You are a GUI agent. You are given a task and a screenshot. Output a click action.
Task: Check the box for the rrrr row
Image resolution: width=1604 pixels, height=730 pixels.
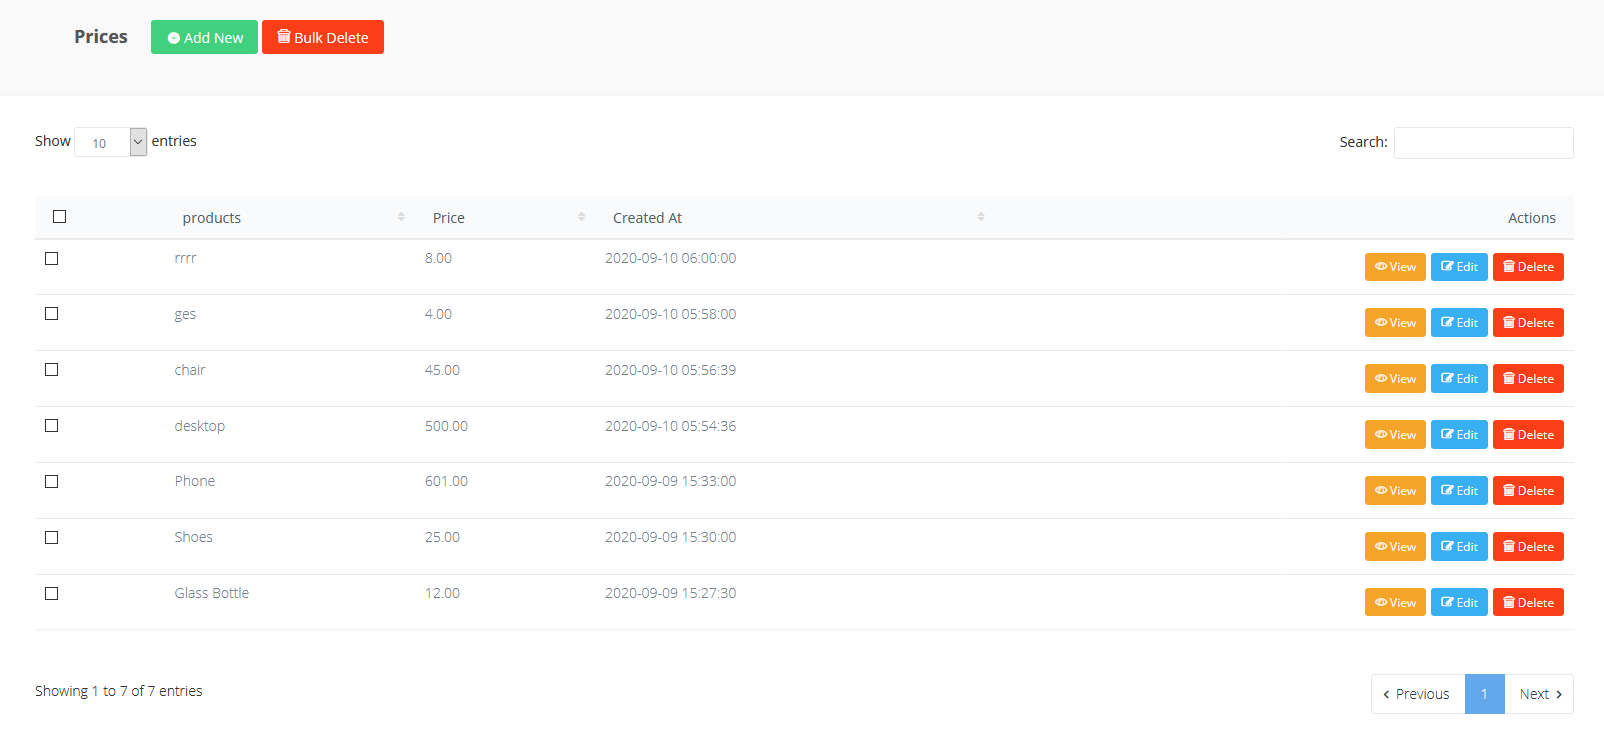point(51,258)
